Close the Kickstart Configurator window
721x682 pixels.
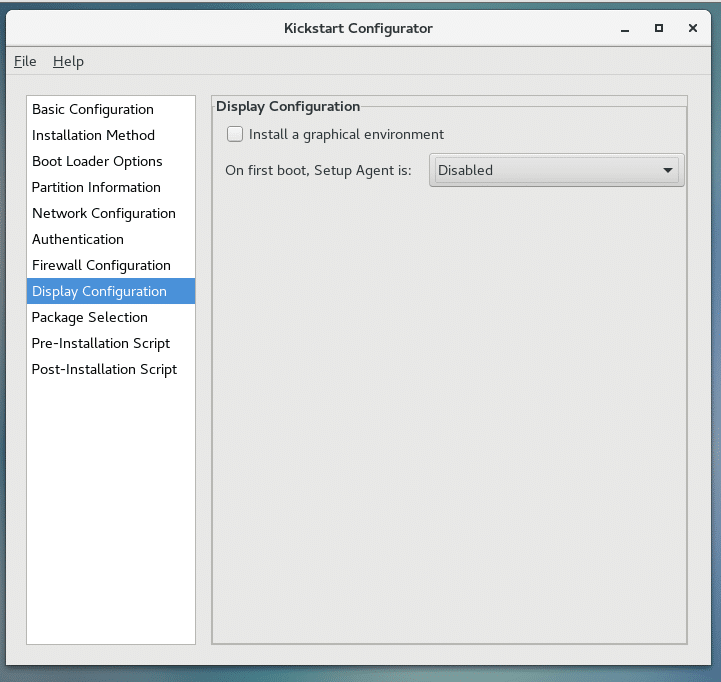coord(693,28)
